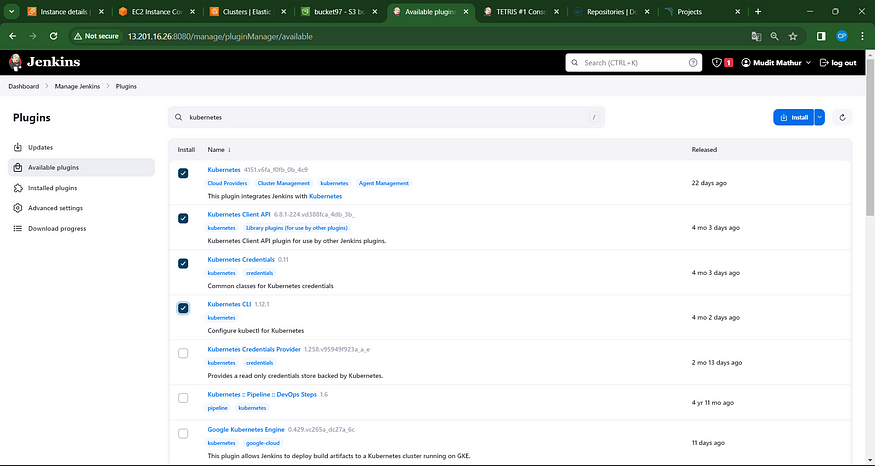Click the Updates download icon in sidebar
875x466 pixels.
click(x=18, y=147)
